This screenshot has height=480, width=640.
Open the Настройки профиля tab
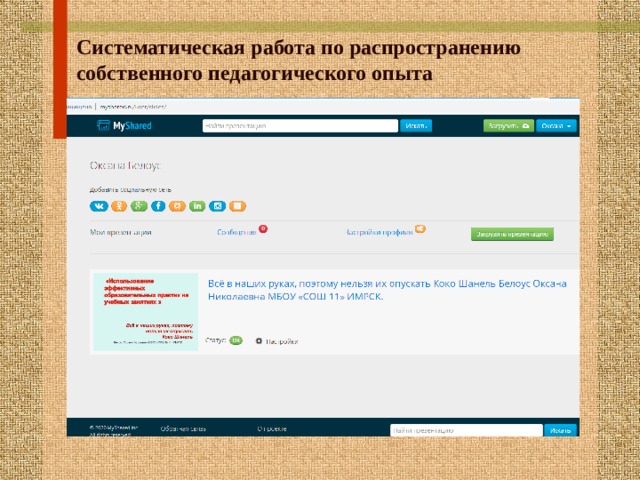click(x=380, y=232)
